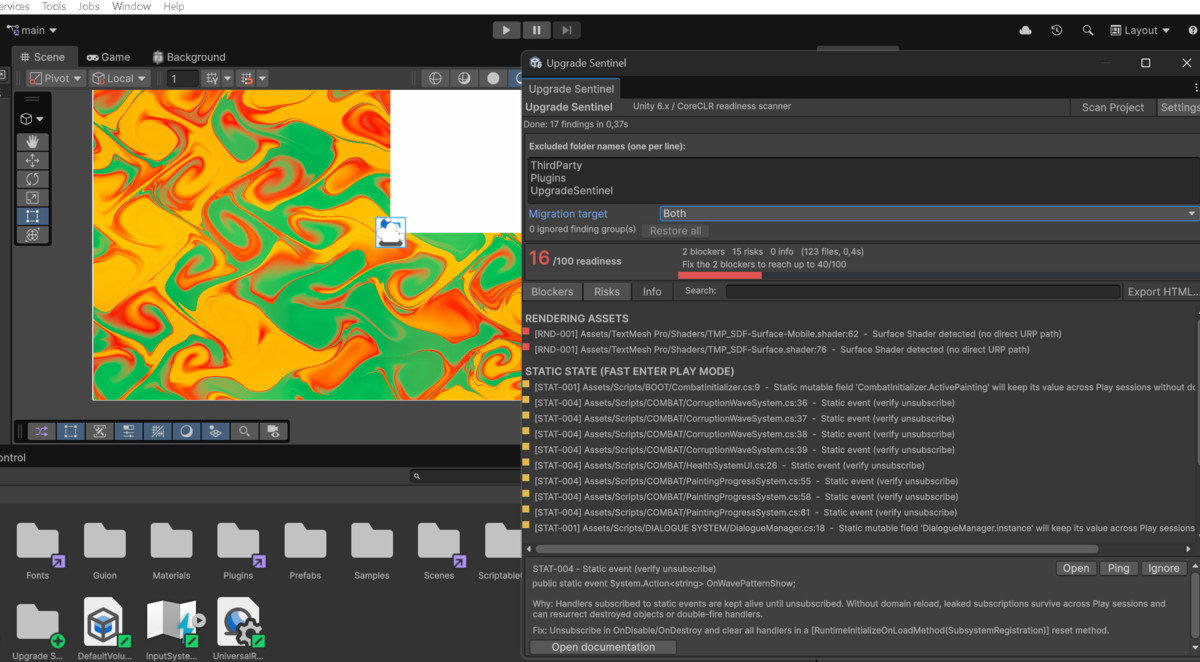Select the Transform tool
This screenshot has width=1200, height=662.
pos(32,235)
